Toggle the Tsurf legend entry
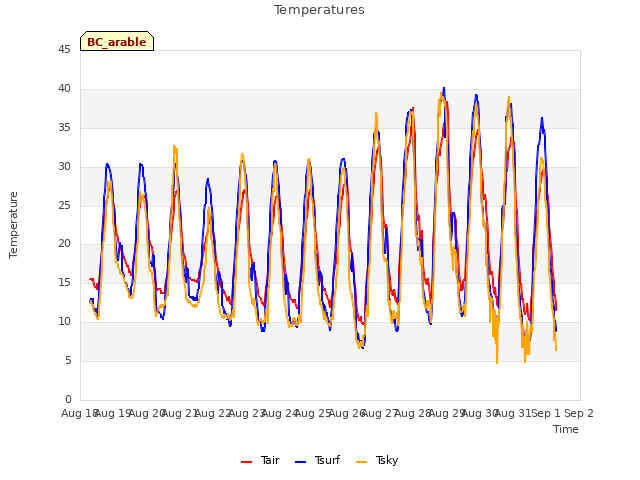The height and width of the screenshot is (480, 640). (x=317, y=460)
